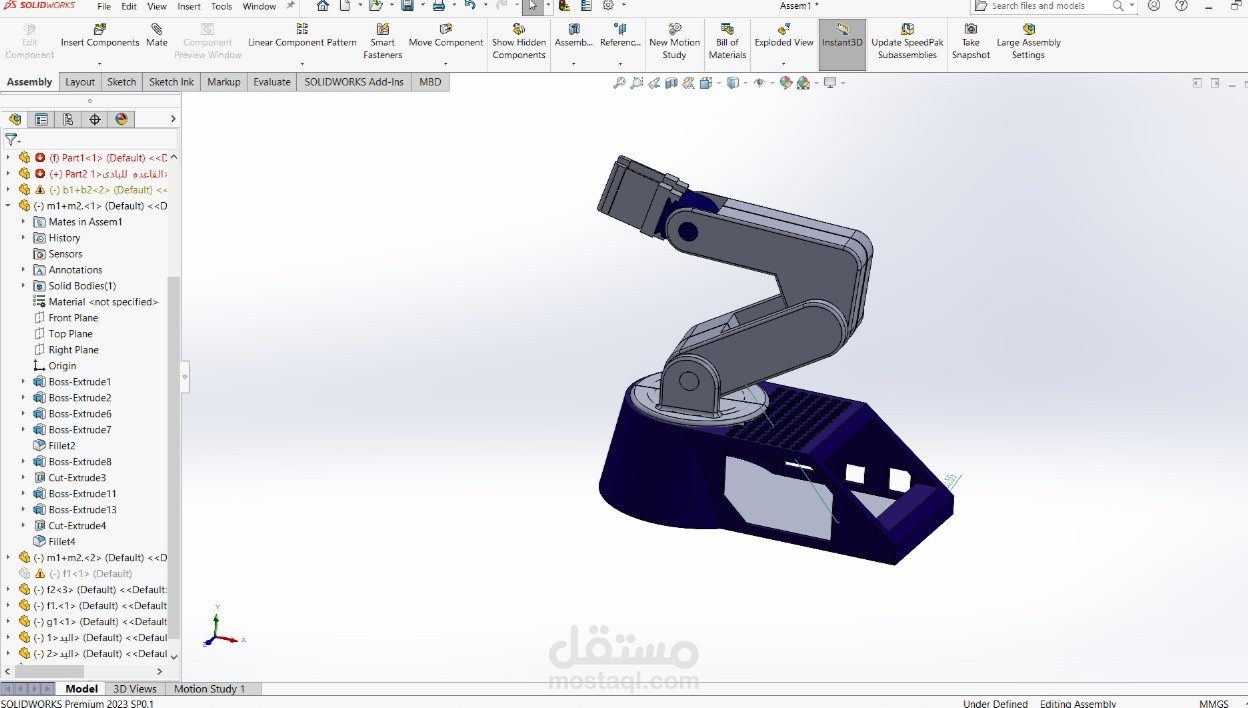The image size is (1248, 708).
Task: Click Zoom to Fit in view toolbar
Action: tap(620, 83)
